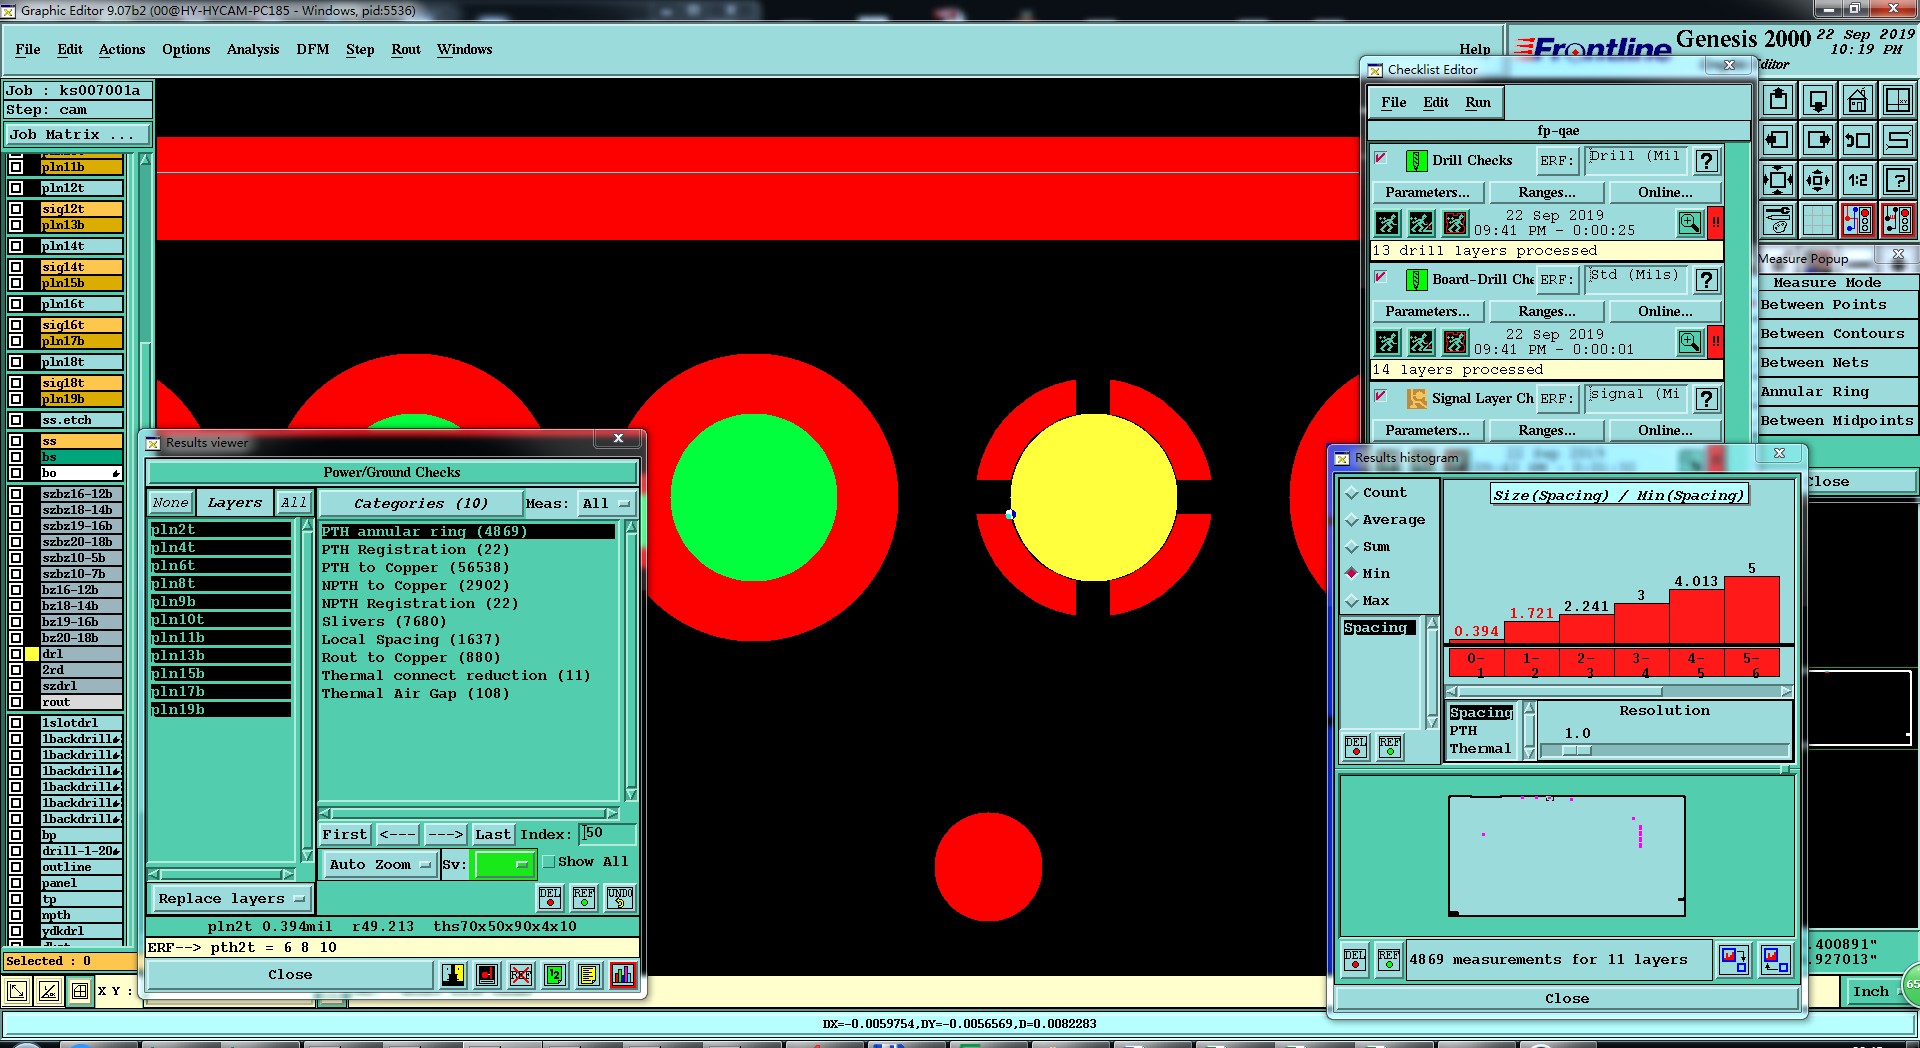Click the 0-1 red histogram bin
Image resolution: width=1920 pixels, height=1048 pixels.
pos(1476,664)
